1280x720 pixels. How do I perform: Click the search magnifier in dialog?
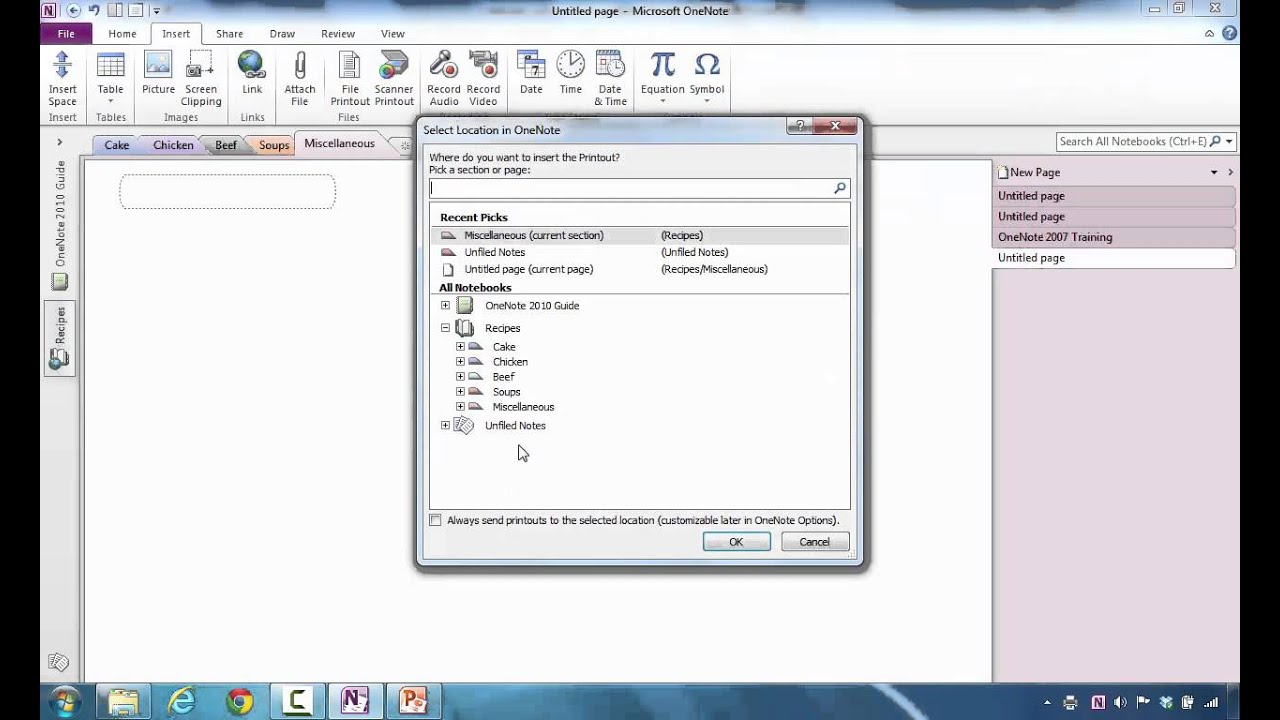click(x=839, y=188)
